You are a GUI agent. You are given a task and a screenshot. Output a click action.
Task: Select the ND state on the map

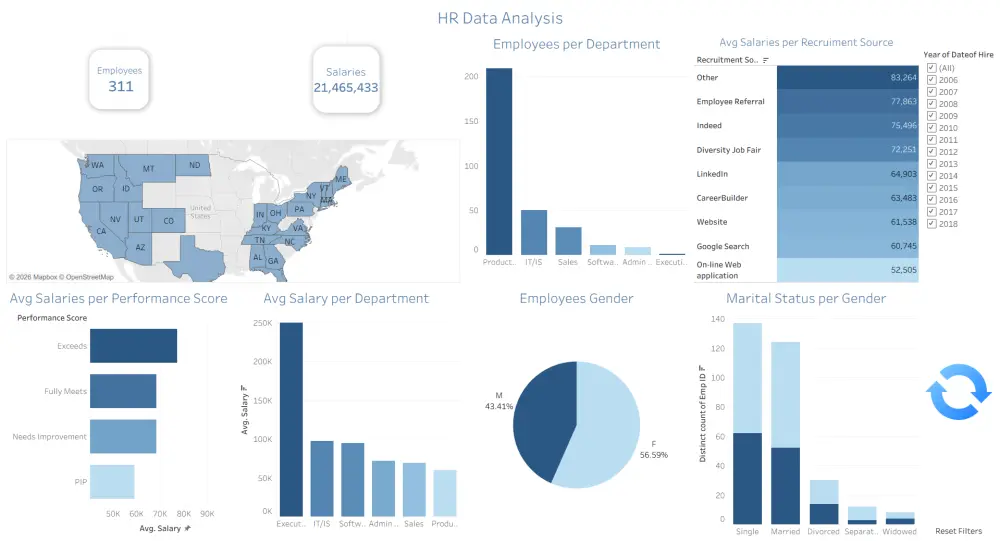(194, 165)
